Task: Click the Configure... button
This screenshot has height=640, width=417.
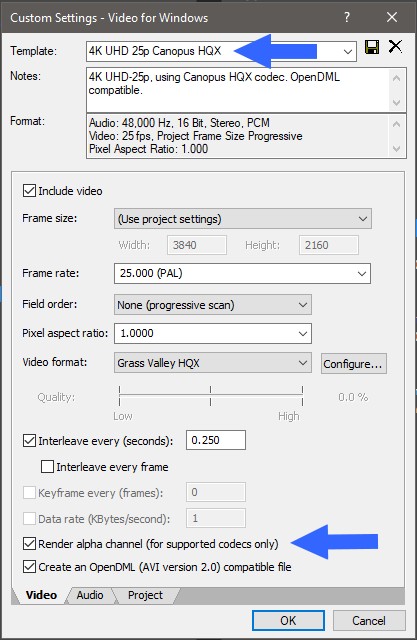Action: point(353,364)
